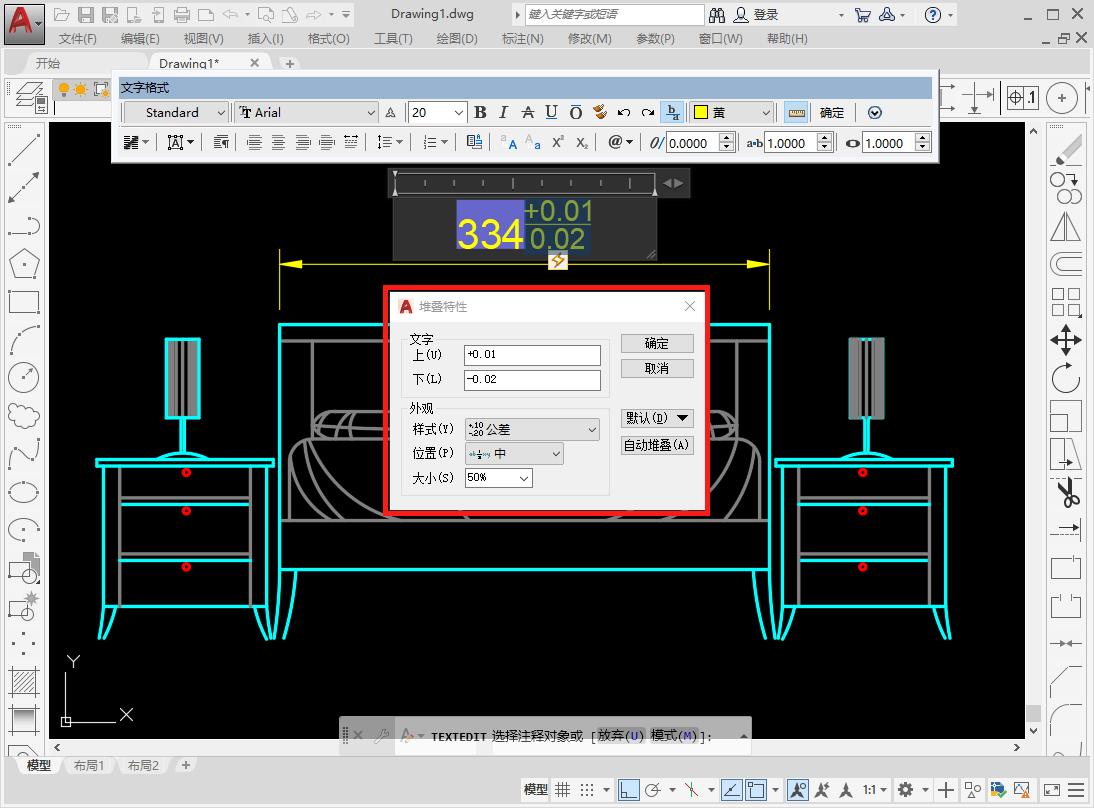The image size is (1094, 808).
Task: Click 确定 in the stack properties dialog
Action: (657, 343)
